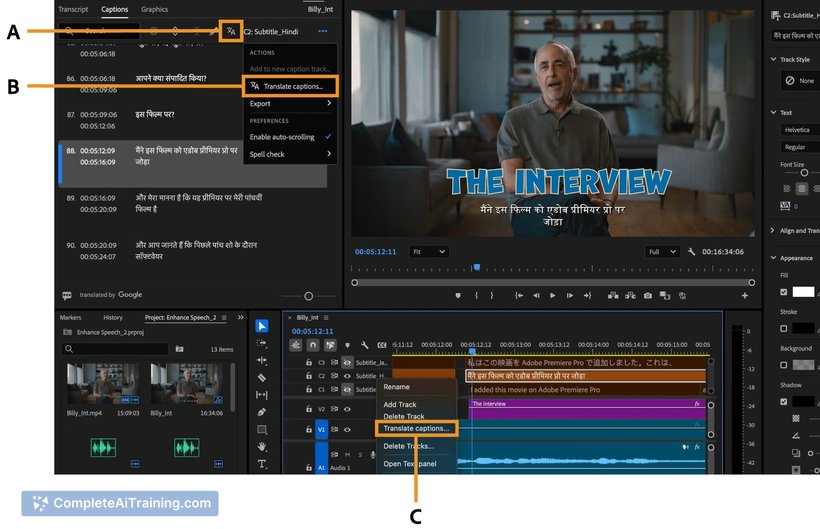Select the Razor tool
The height and width of the screenshot is (529, 820).
tap(261, 377)
